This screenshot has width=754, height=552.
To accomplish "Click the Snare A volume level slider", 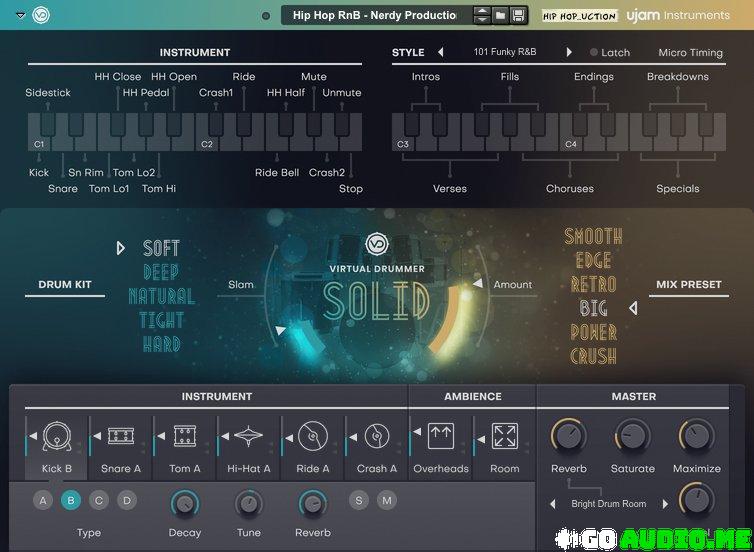I will (90, 437).
